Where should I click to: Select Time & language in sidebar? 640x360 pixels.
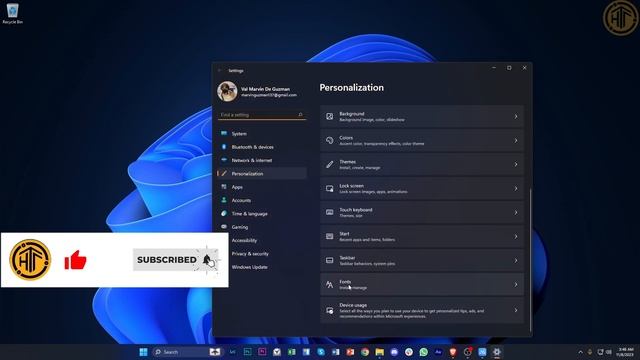pos(262,213)
